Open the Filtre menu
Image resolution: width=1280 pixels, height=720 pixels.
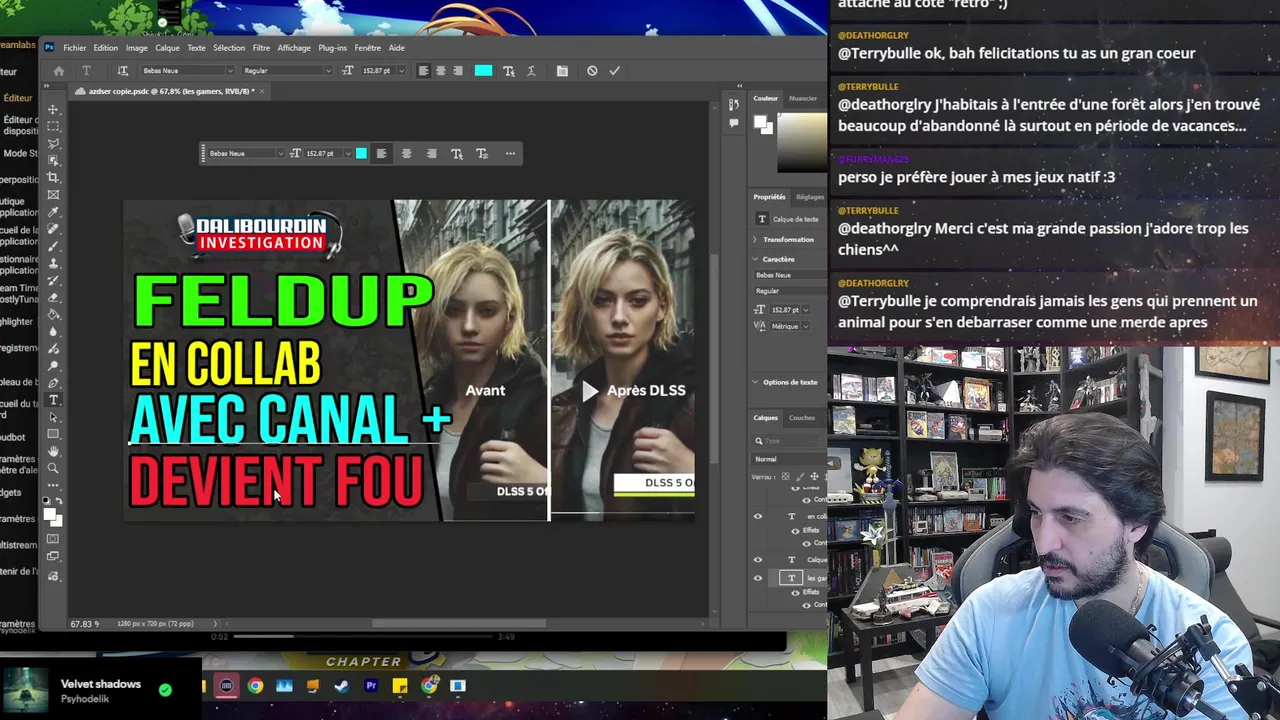point(261,48)
